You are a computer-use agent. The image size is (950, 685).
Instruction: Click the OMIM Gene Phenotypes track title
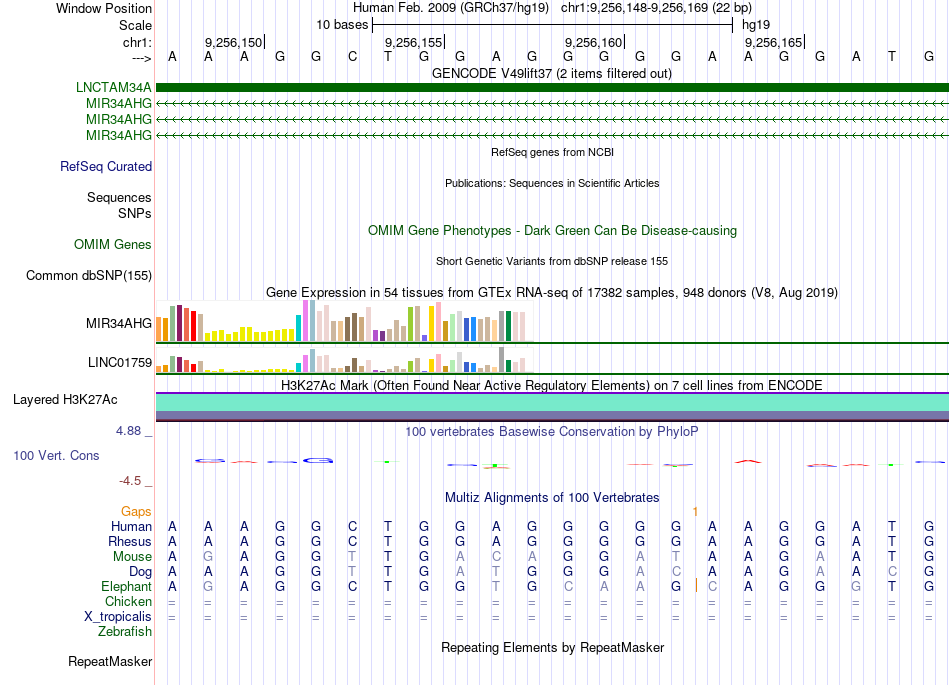[x=552, y=231]
